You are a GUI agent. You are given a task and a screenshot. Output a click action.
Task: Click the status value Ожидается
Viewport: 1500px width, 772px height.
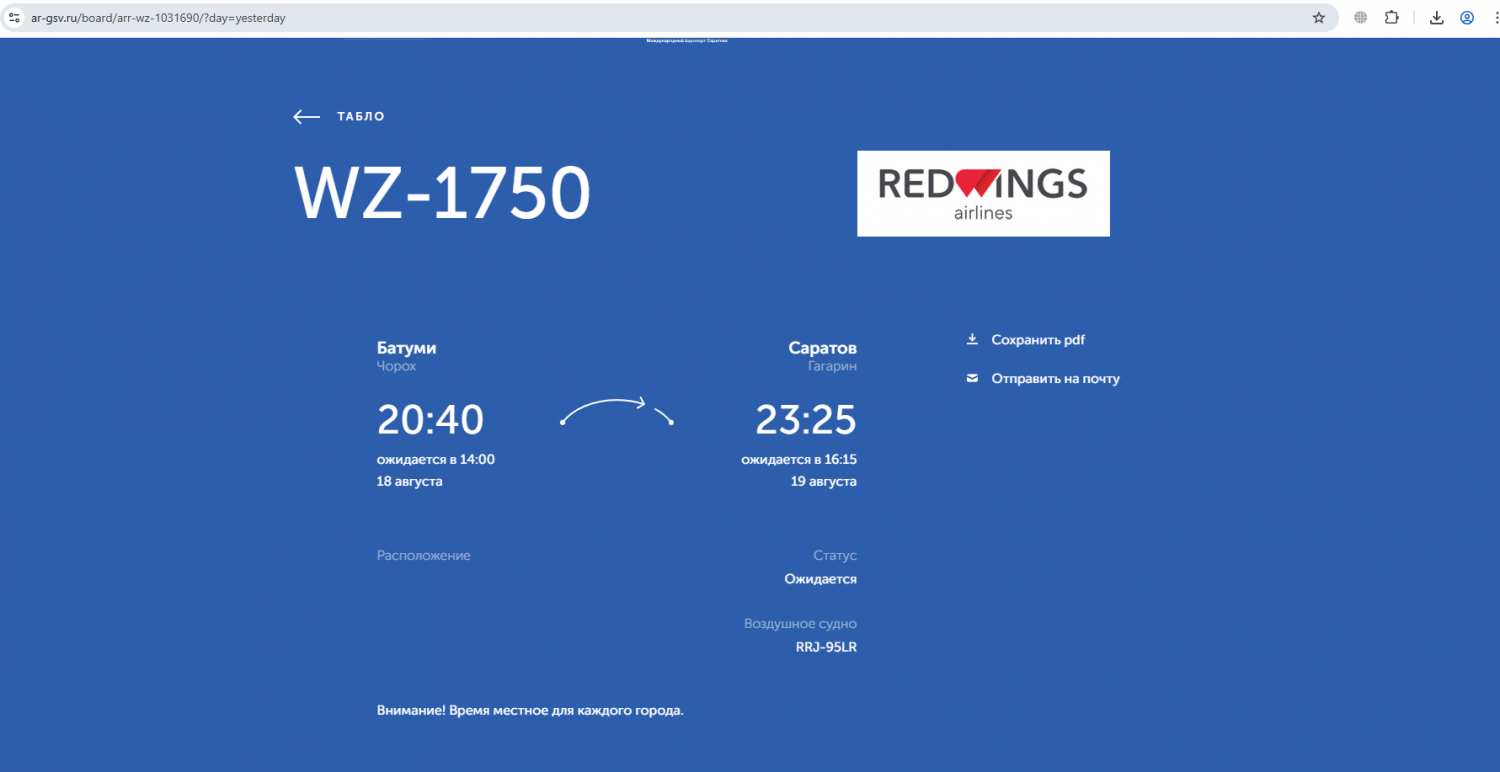click(820, 579)
